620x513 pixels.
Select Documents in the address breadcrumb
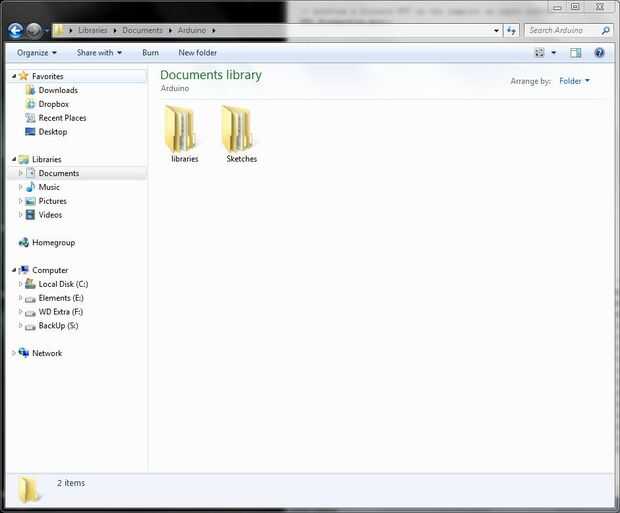point(142,30)
